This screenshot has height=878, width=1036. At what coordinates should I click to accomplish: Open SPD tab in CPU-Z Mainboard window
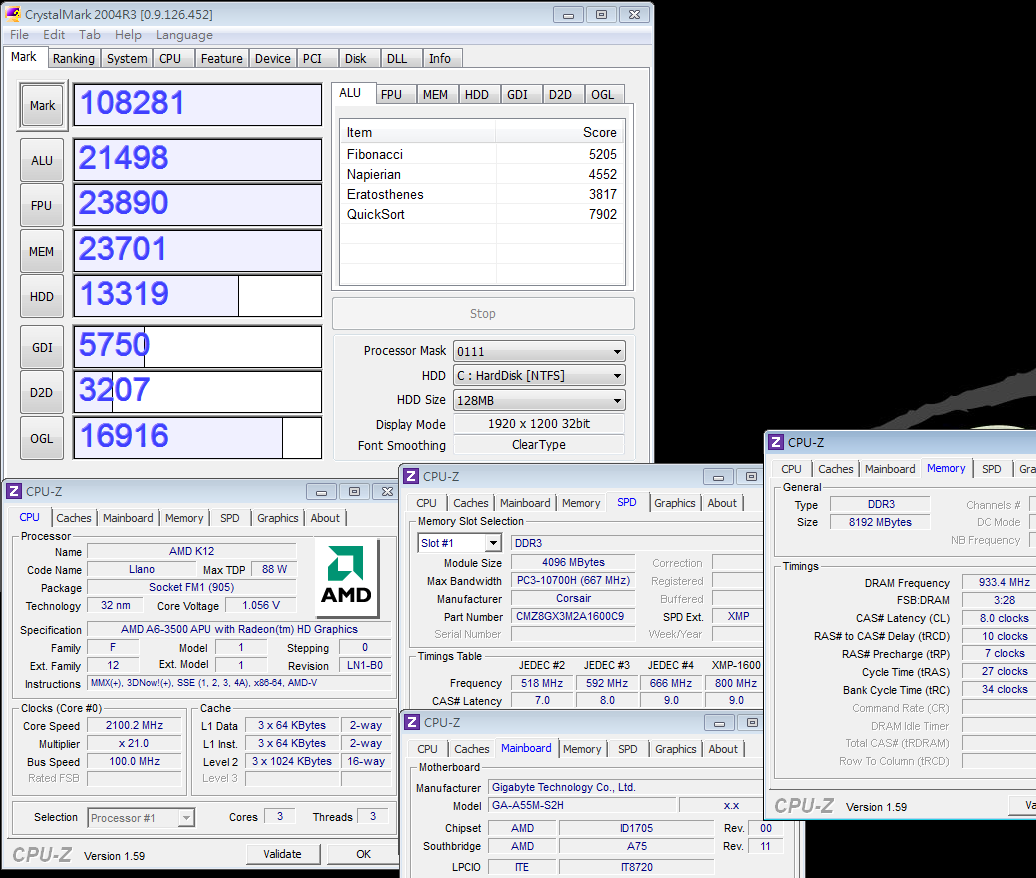628,749
